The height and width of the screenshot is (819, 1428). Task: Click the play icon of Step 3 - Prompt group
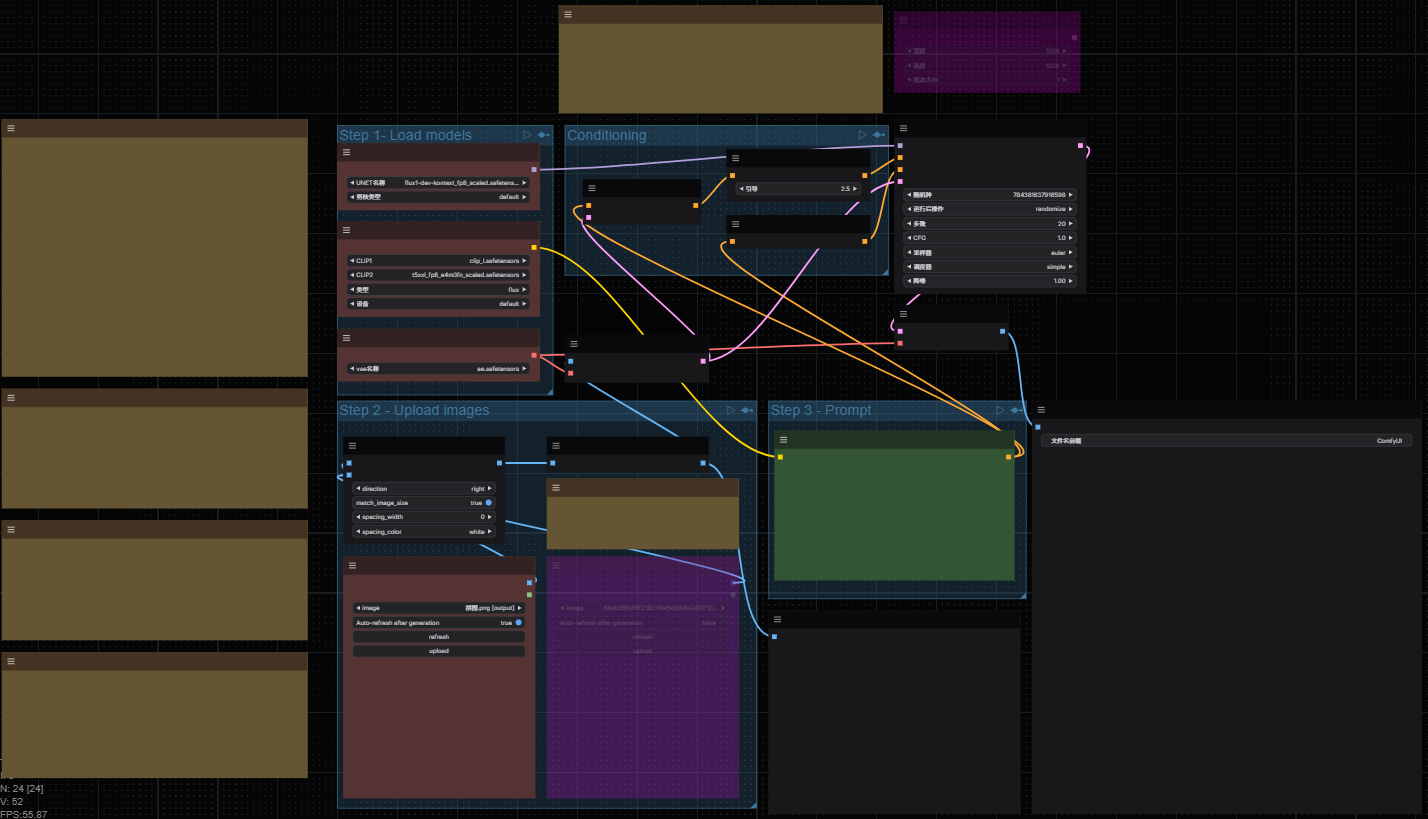pyautogui.click(x=1001, y=410)
